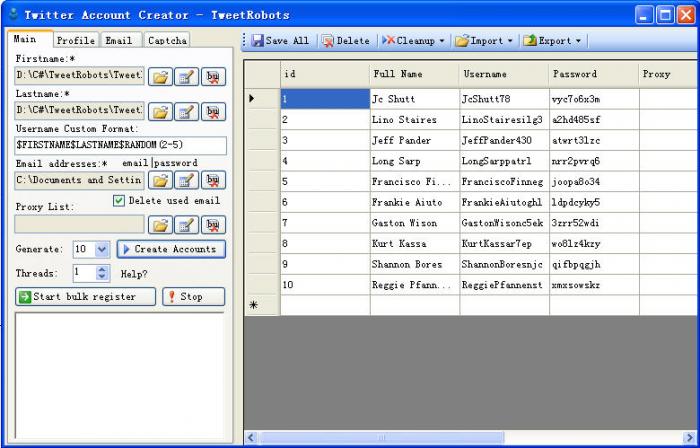Toggle the Delete used email checkbox

[119, 201]
